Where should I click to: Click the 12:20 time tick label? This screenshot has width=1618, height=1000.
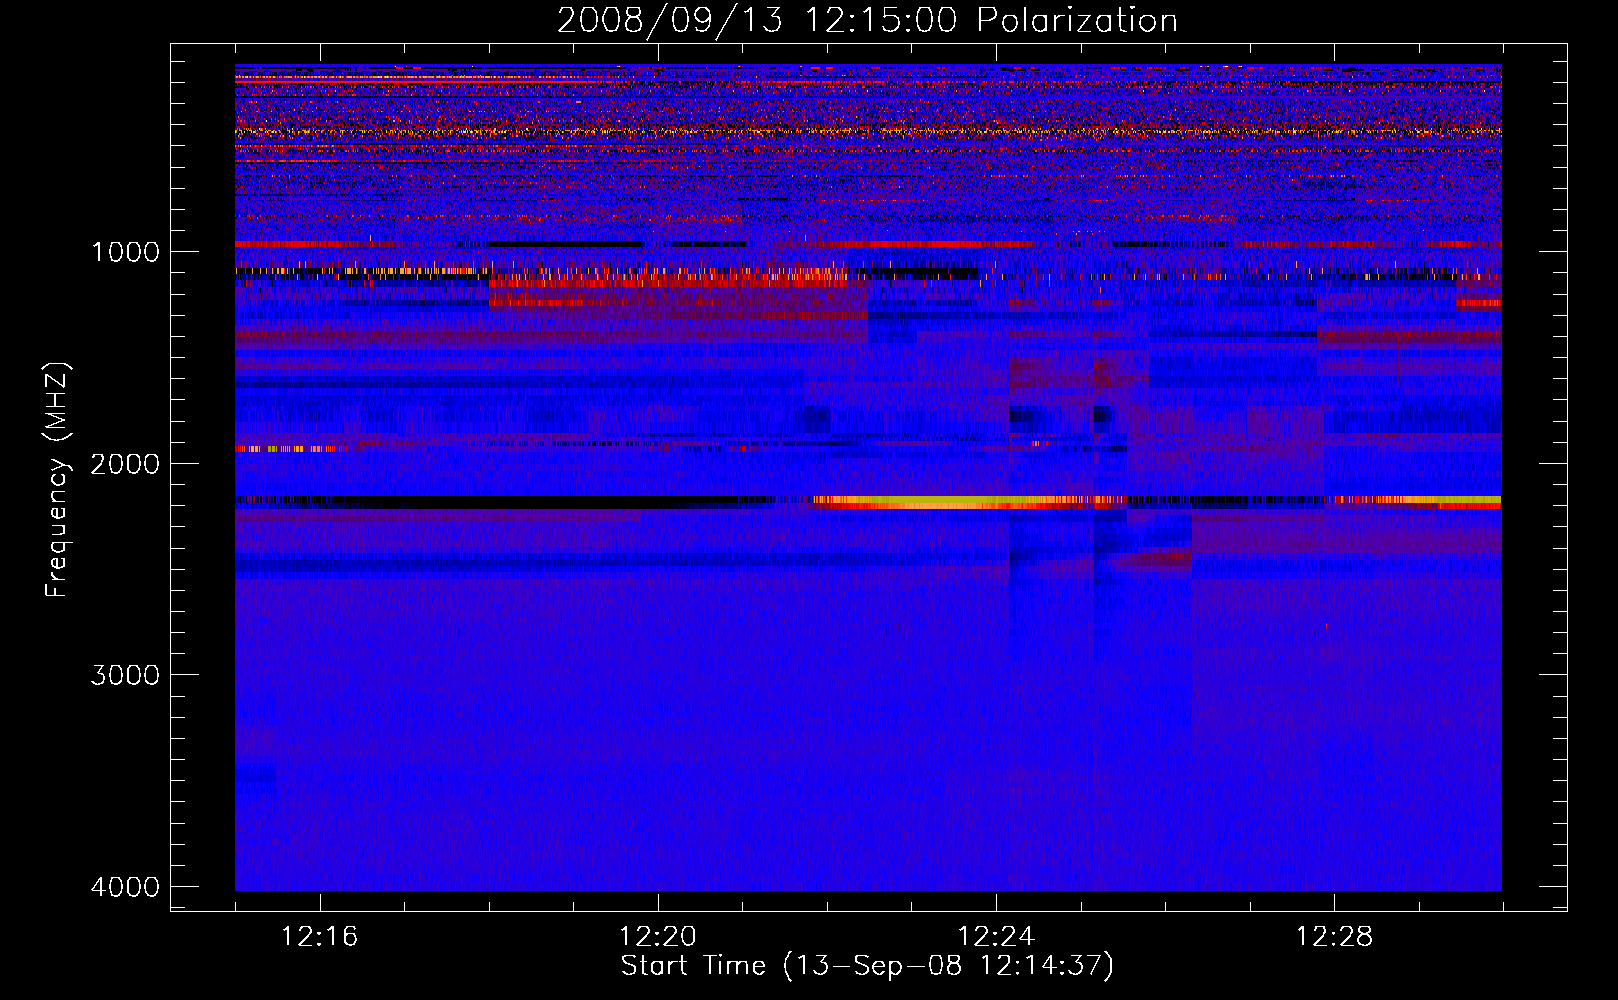tap(658, 937)
